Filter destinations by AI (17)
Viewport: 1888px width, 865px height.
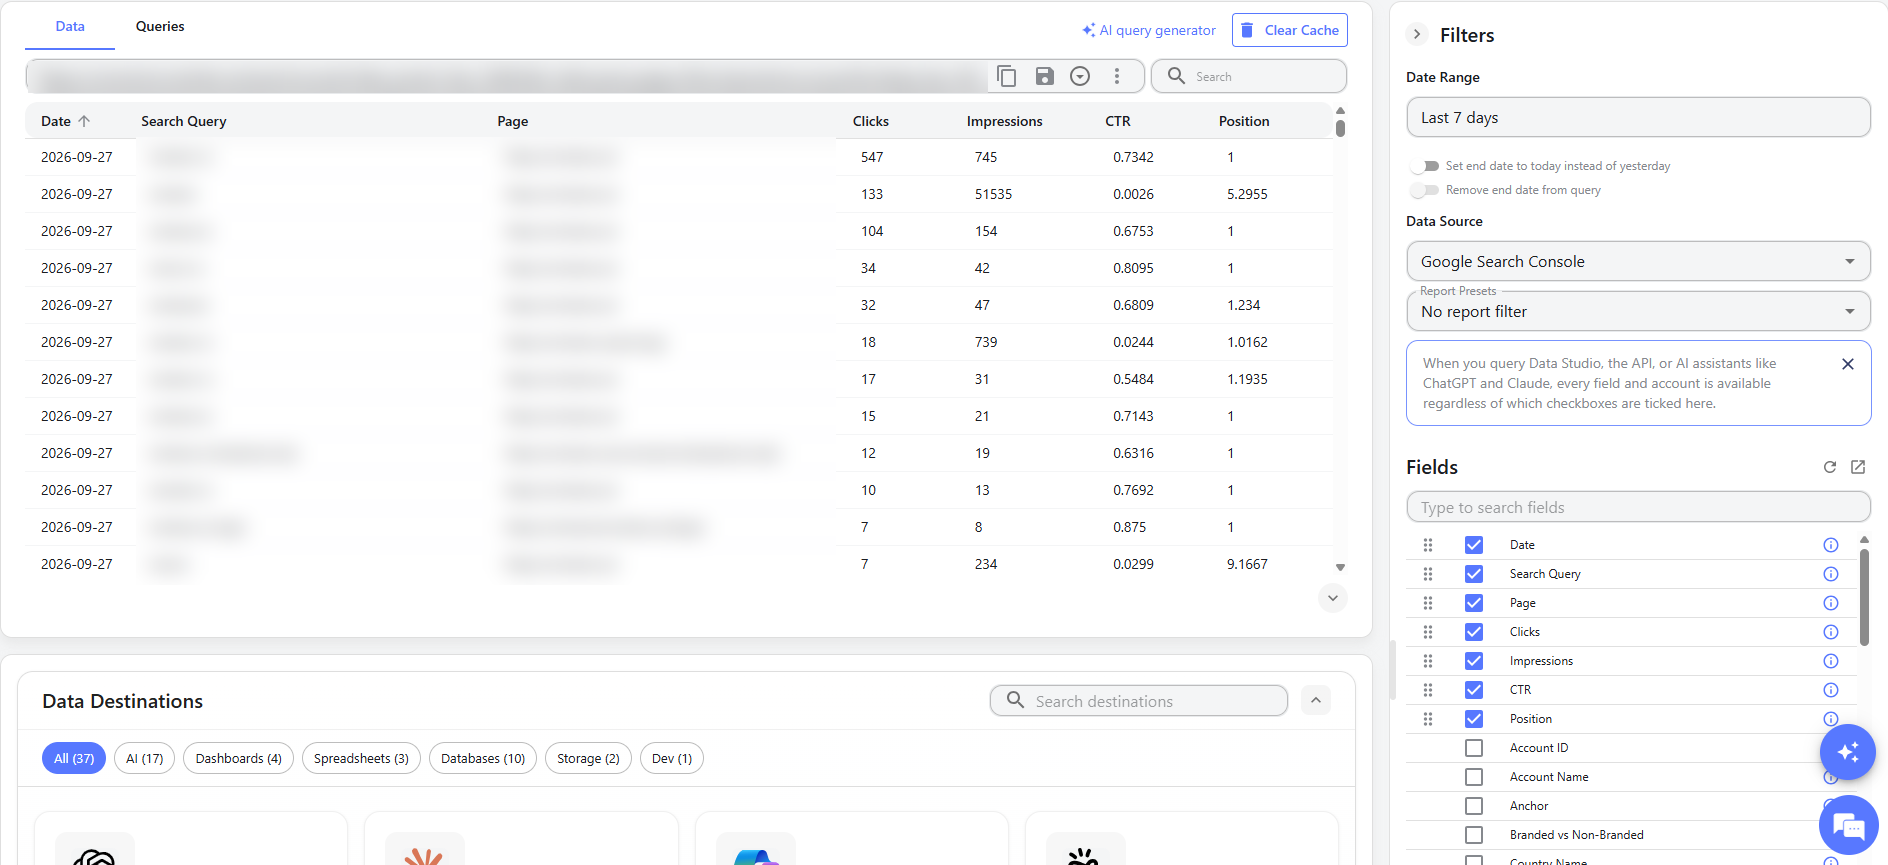point(145,759)
